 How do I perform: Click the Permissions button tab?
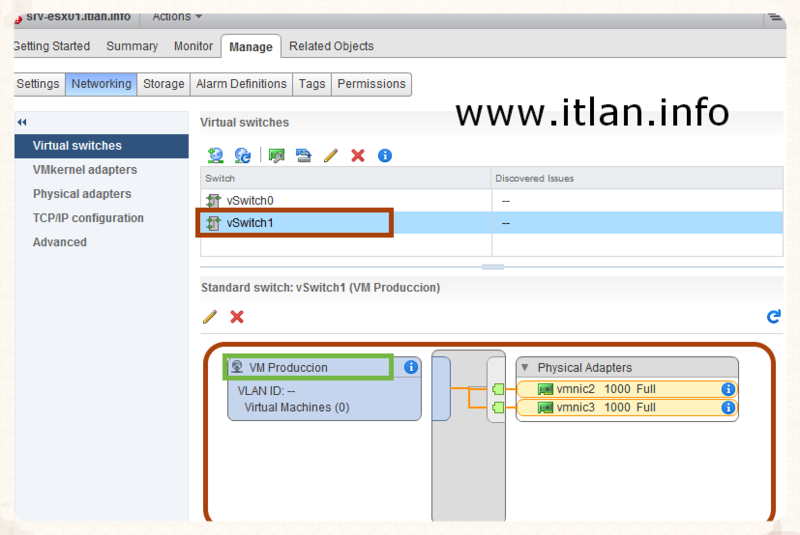tap(371, 84)
